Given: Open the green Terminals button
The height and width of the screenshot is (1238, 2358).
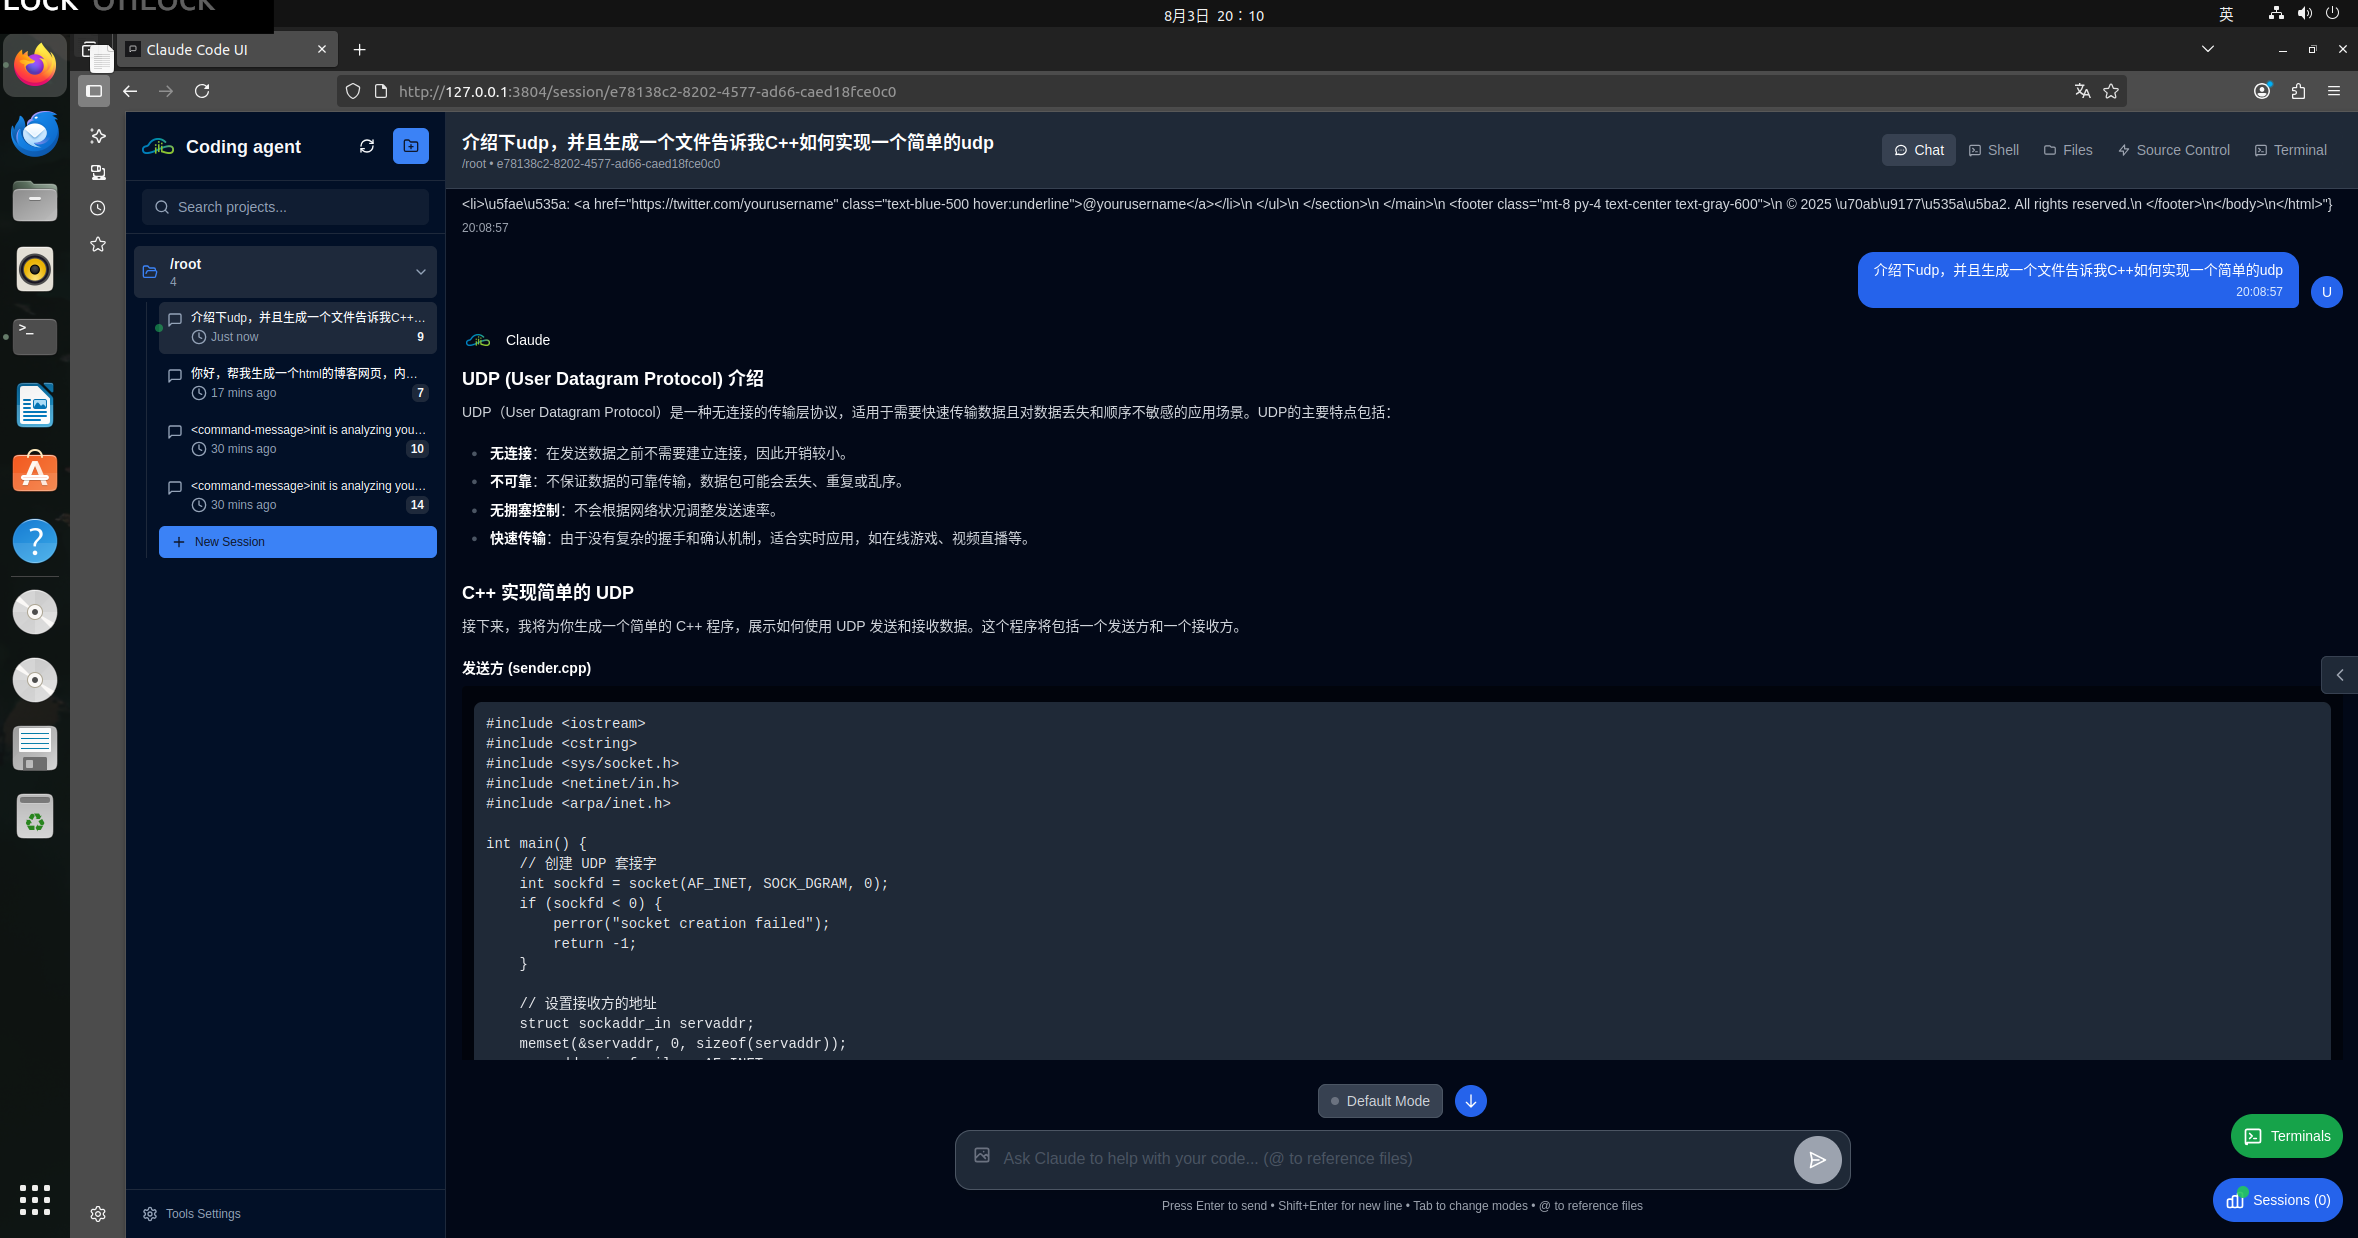Looking at the screenshot, I should click(2286, 1136).
